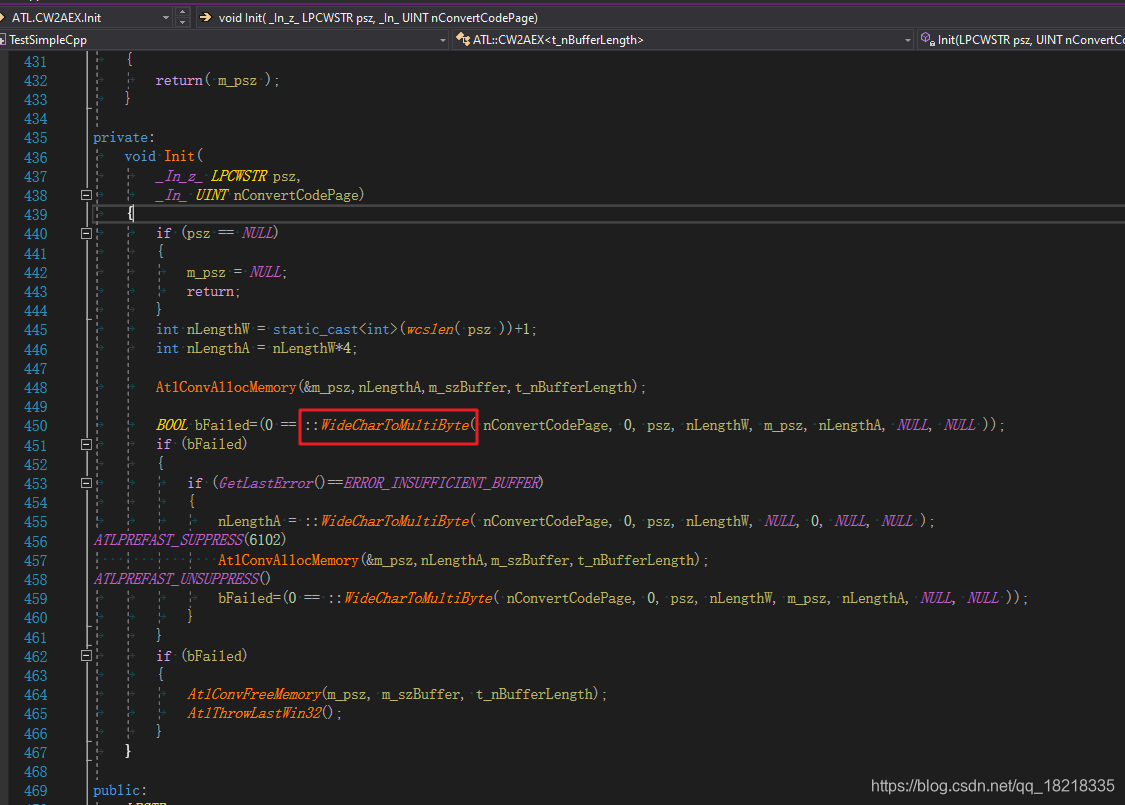1125x805 pixels.
Task: Click the member icon before Init(LPCWSTR psz
Action: (926, 39)
